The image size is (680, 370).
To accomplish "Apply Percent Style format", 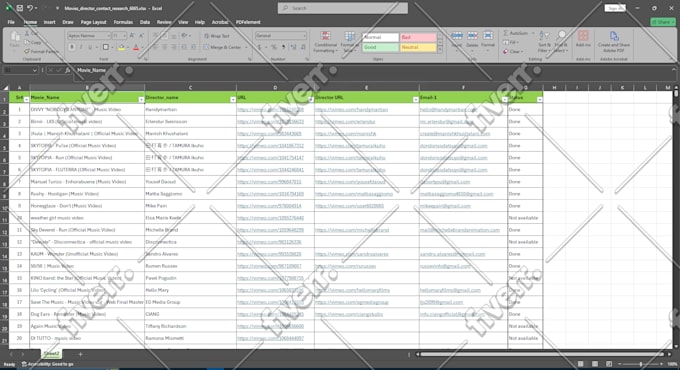I will point(274,47).
